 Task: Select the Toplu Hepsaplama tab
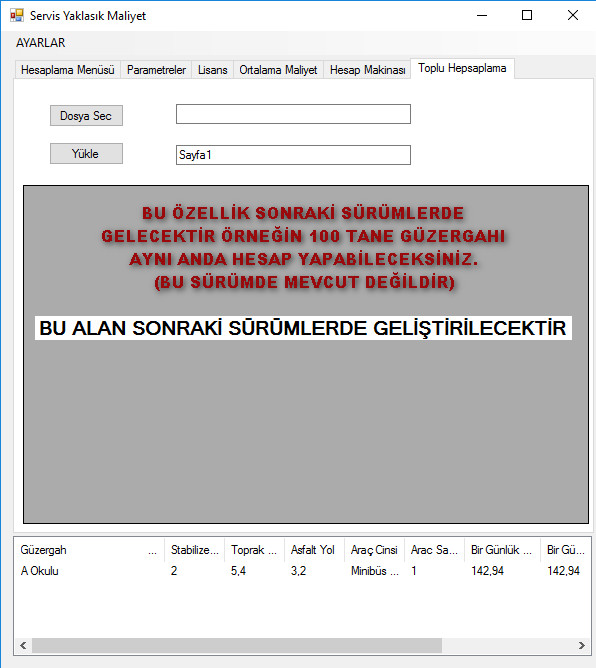(462, 68)
